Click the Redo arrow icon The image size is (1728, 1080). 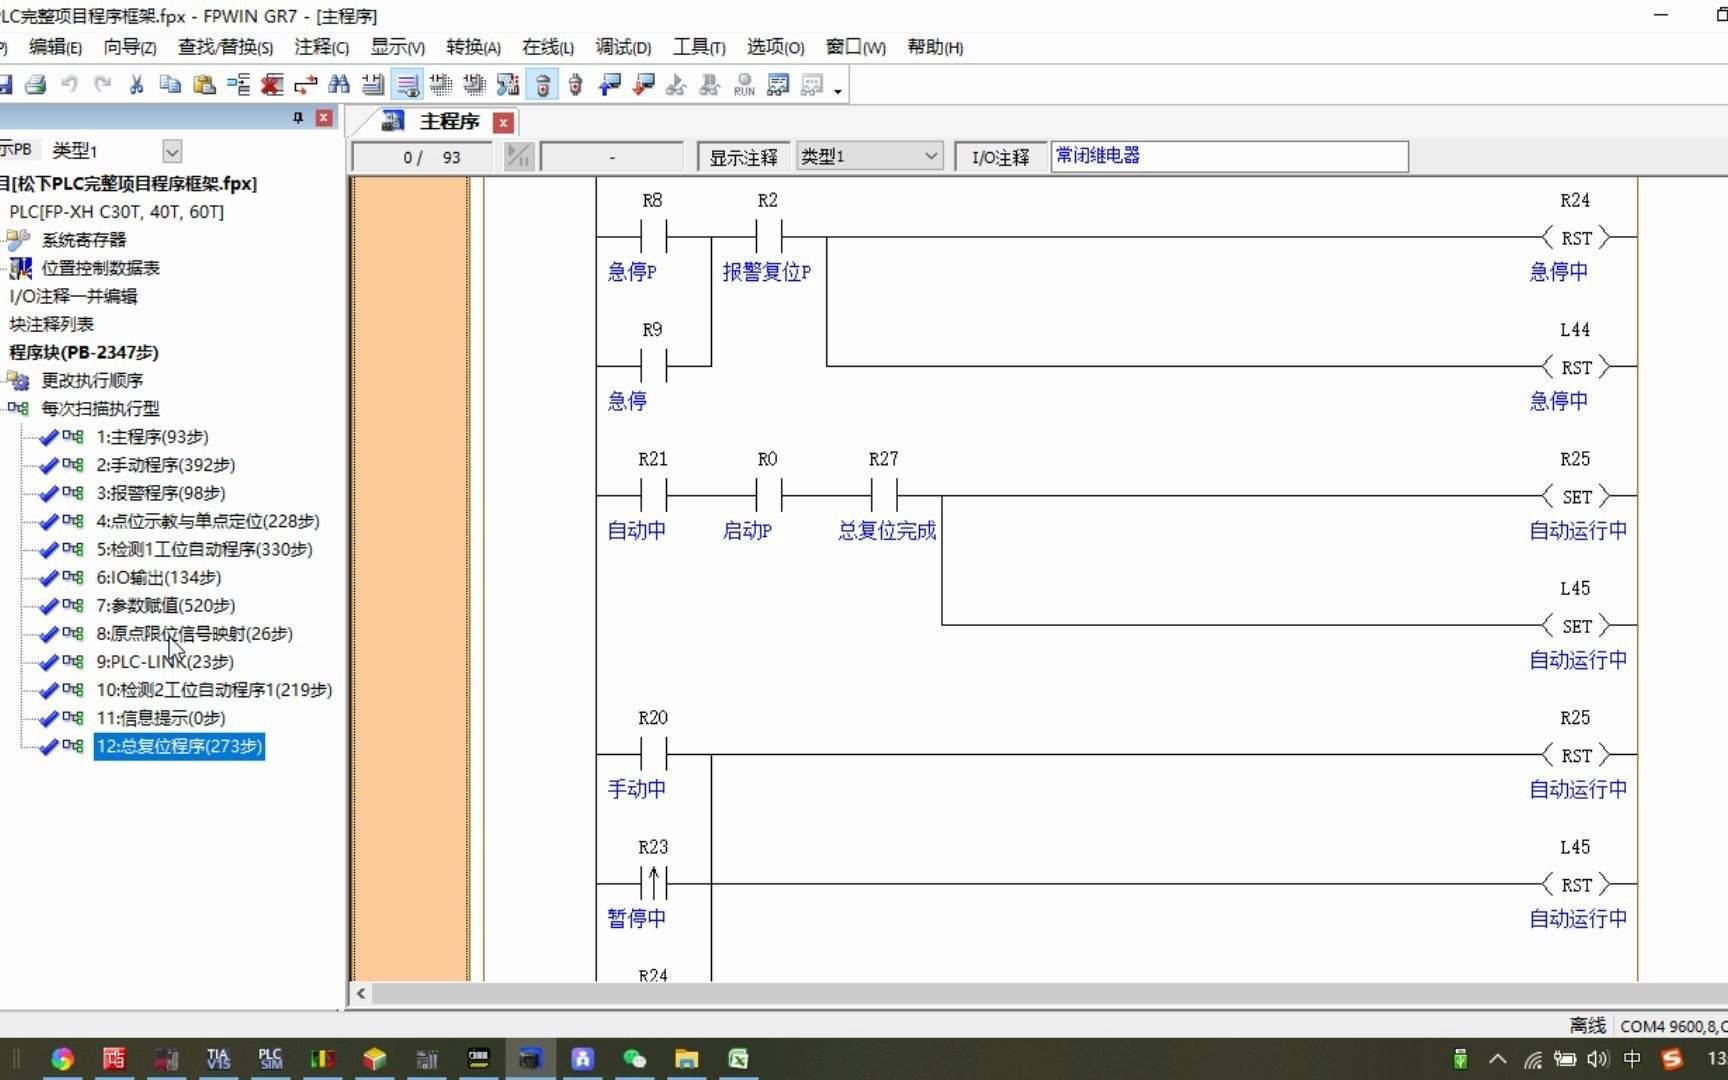(x=102, y=85)
